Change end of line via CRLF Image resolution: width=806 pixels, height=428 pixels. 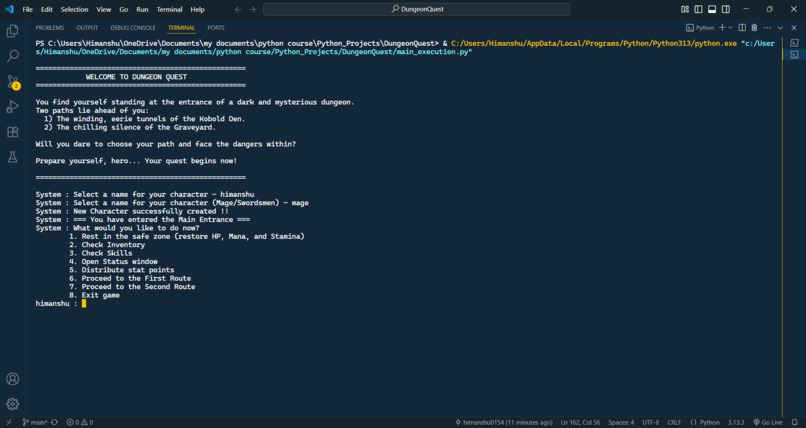pyautogui.click(x=674, y=422)
